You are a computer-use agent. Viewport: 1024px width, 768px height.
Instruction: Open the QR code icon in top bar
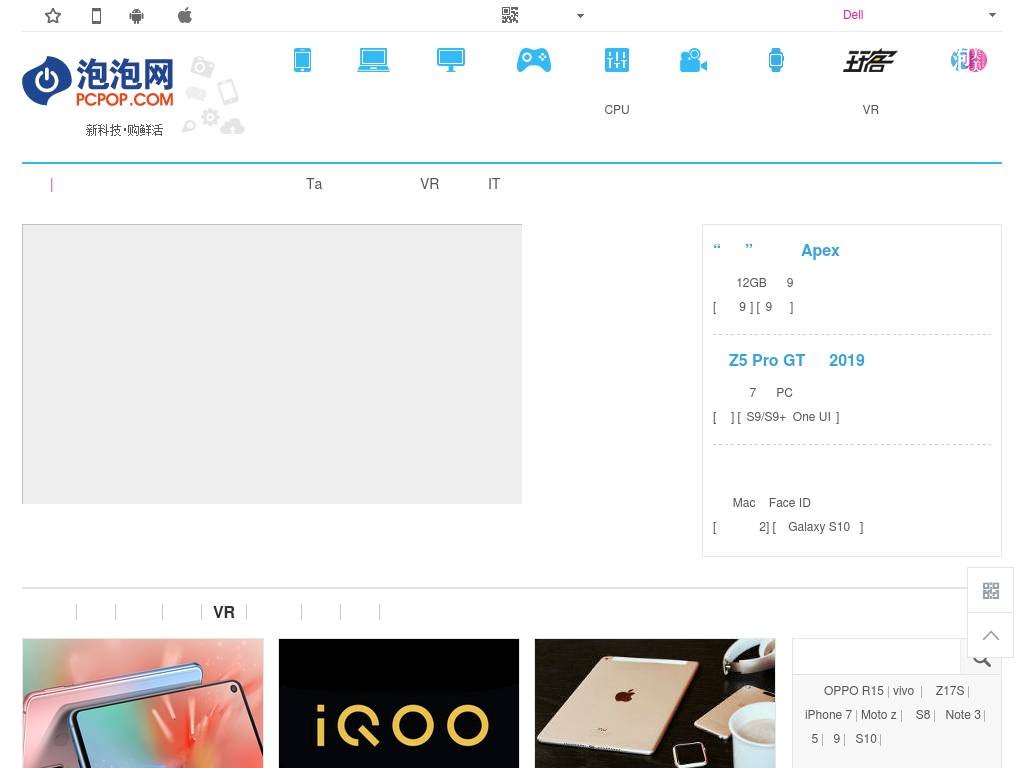(x=510, y=15)
